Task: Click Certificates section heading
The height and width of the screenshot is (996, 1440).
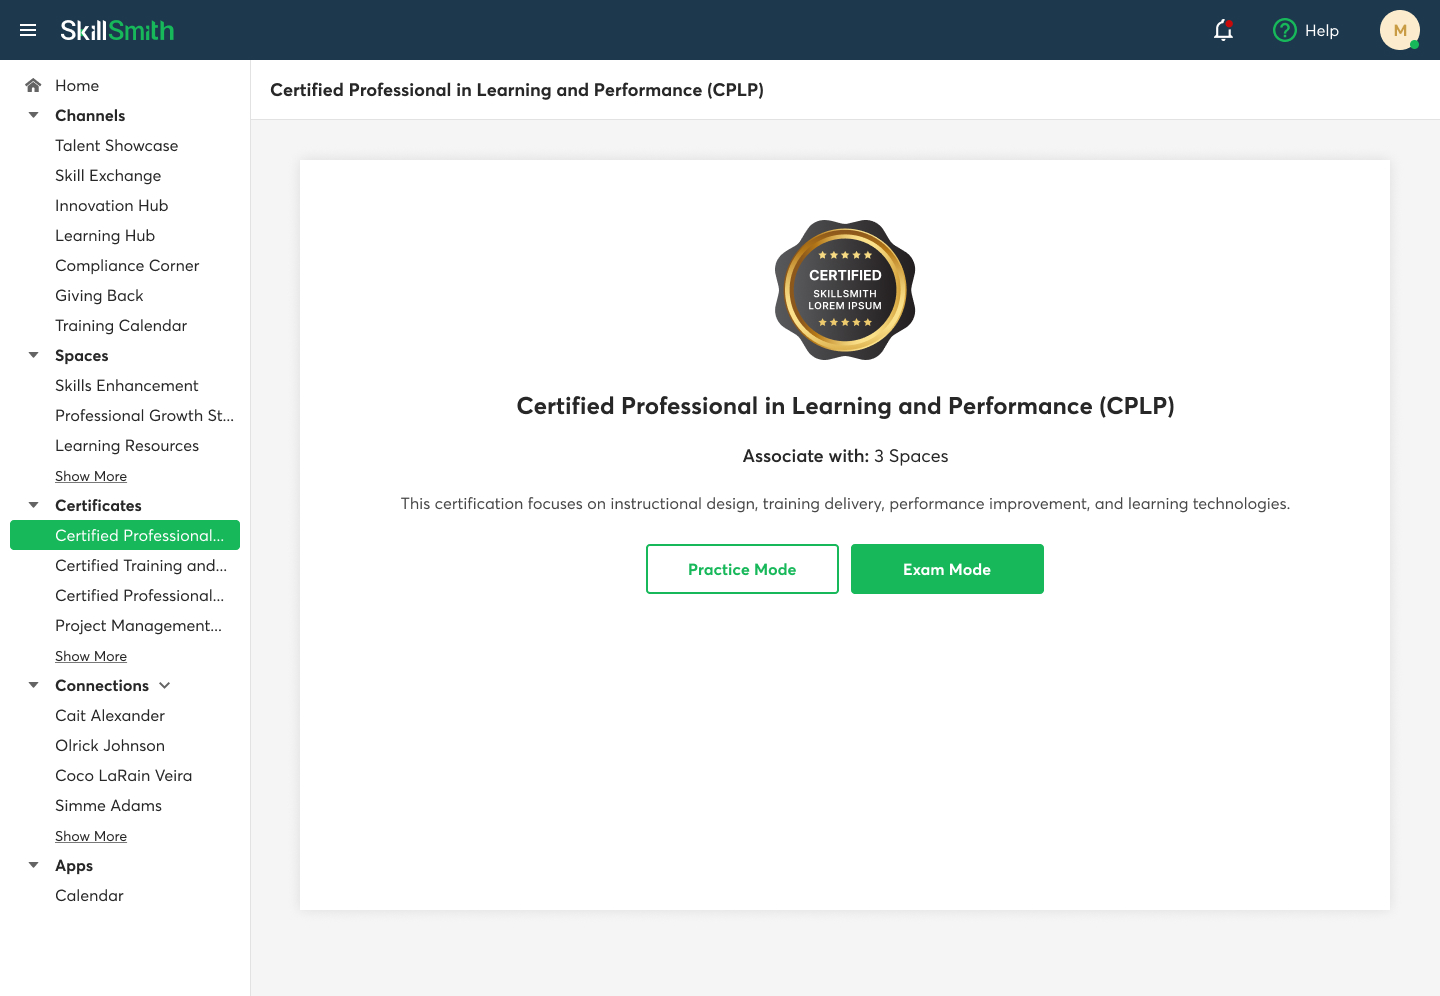Action: coord(98,505)
